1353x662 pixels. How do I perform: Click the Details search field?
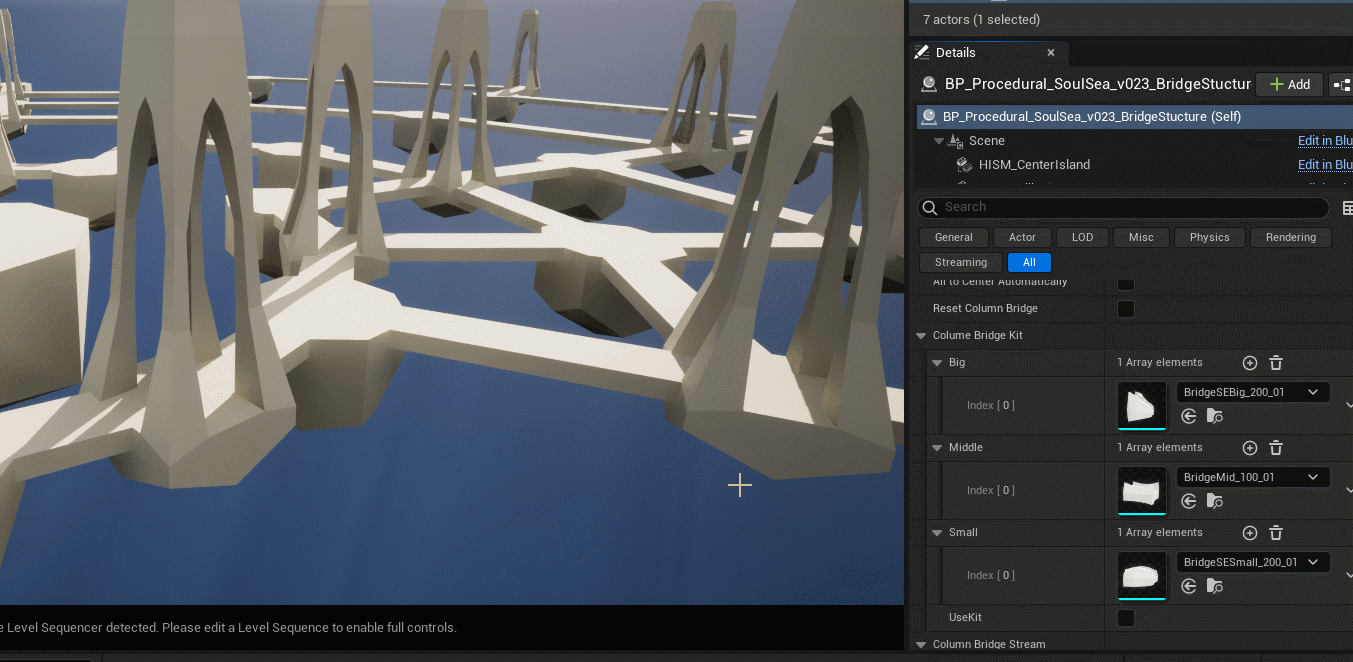pyautogui.click(x=1124, y=208)
